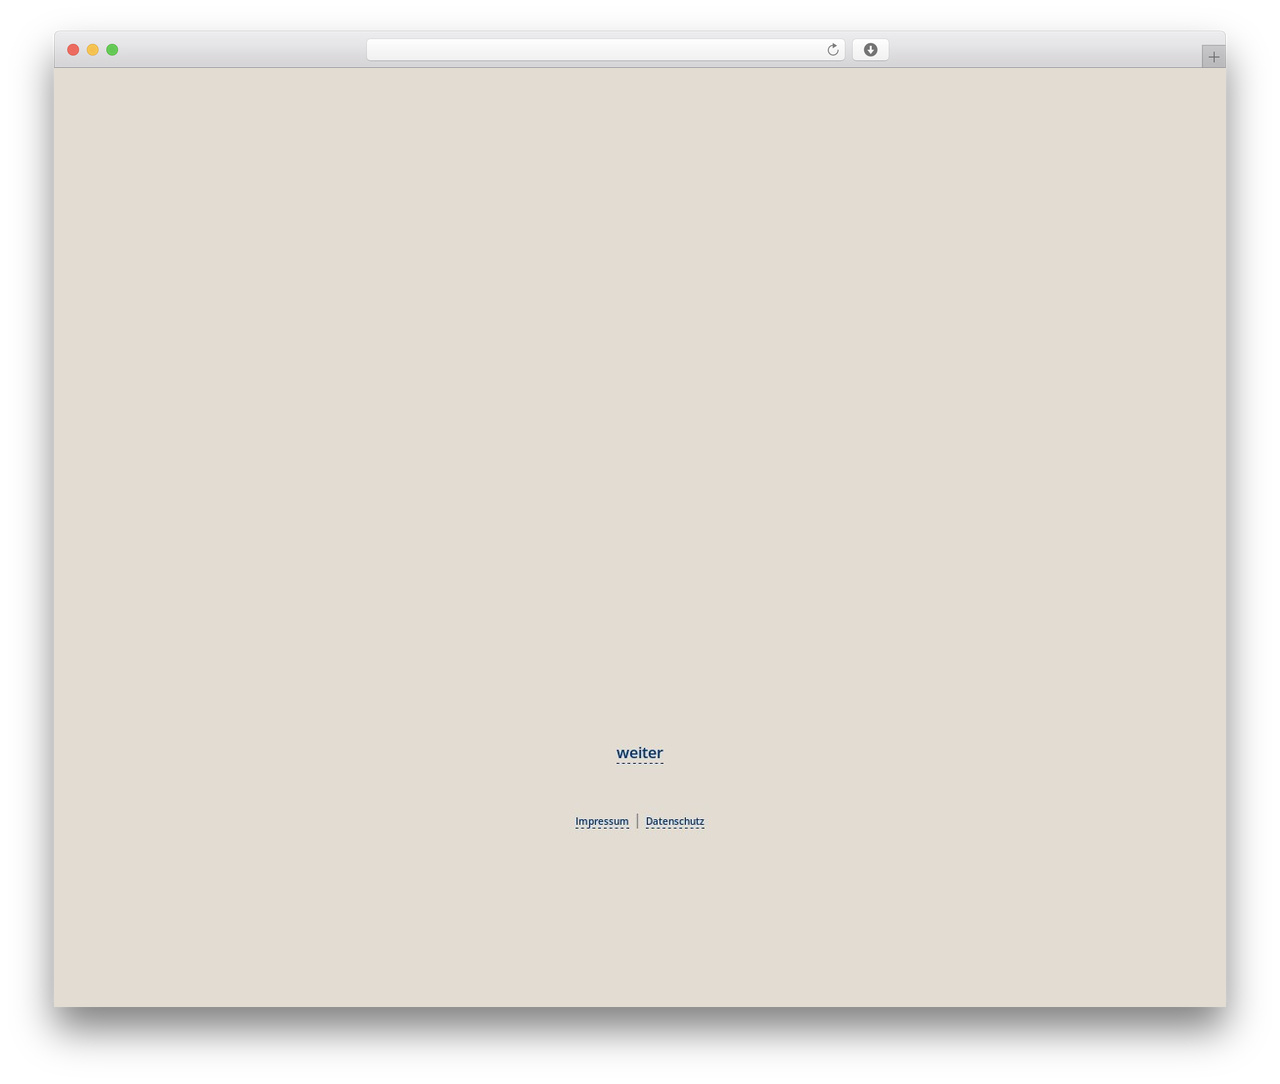This screenshot has height=1084, width=1280.
Task: Maximize the browser window
Action: click(x=112, y=50)
